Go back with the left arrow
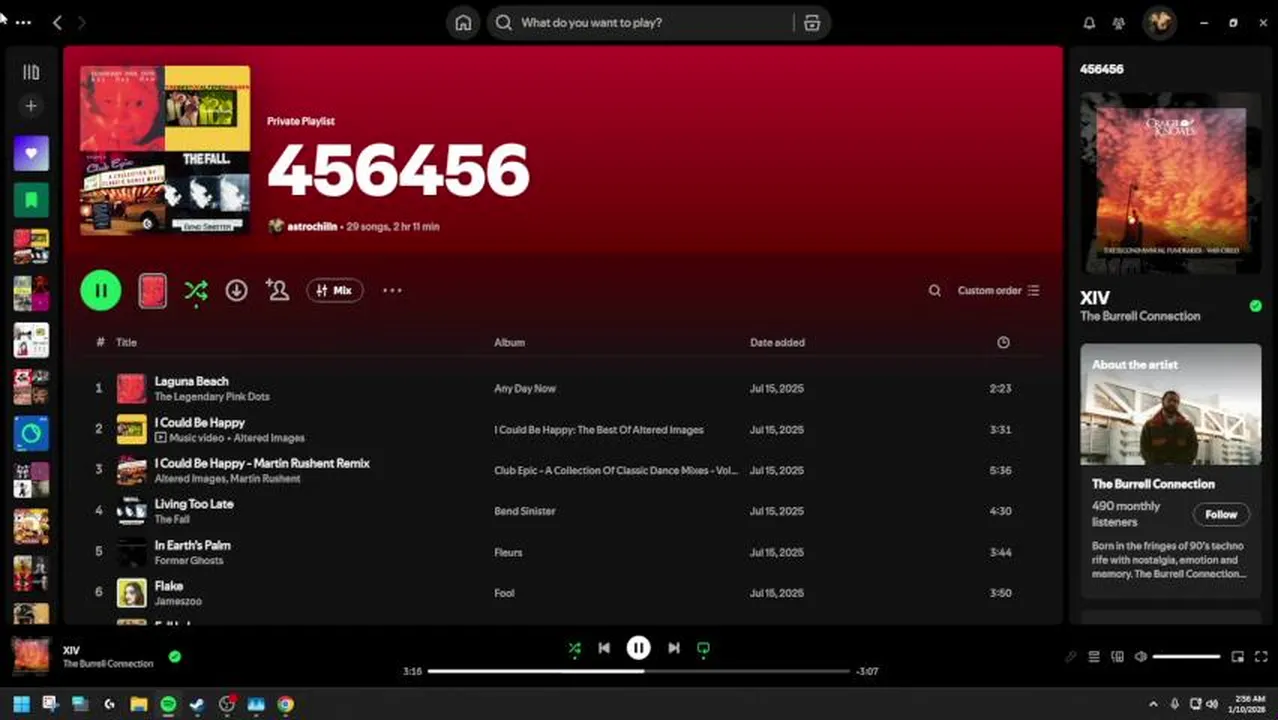The image size is (1278, 720). click(x=57, y=22)
